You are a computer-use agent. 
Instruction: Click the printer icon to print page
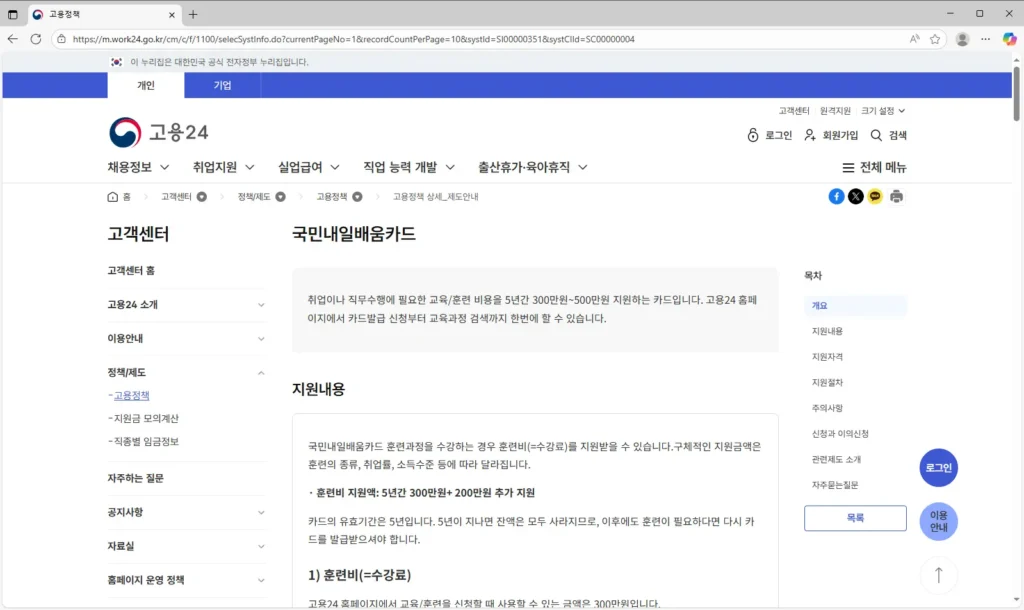point(897,196)
